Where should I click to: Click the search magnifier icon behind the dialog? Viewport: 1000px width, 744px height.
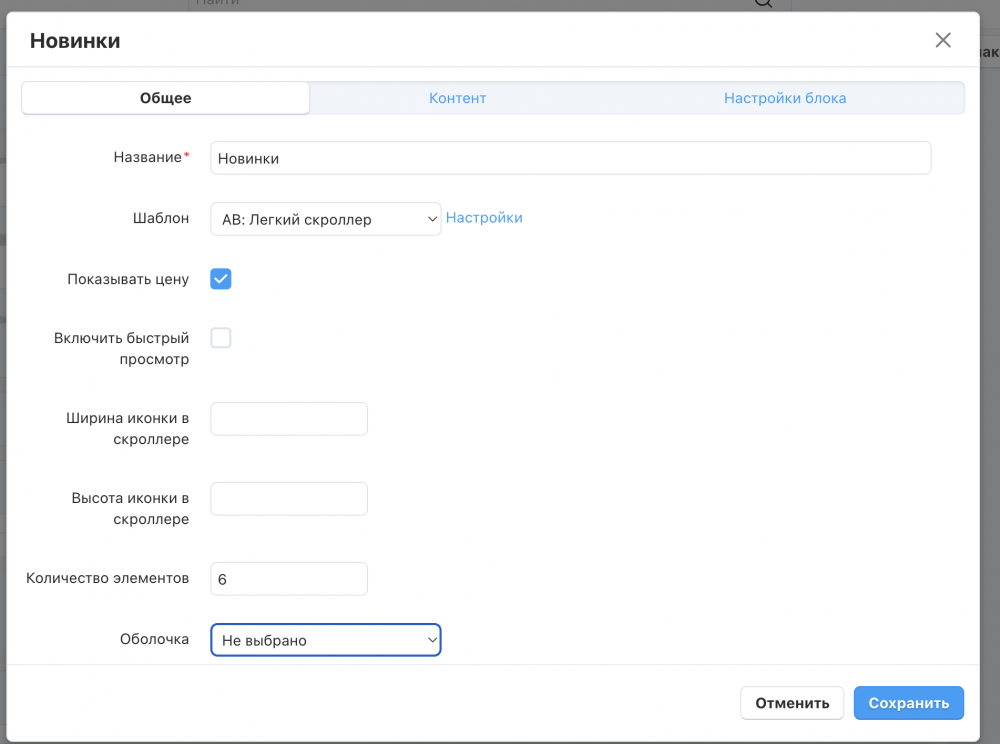pyautogui.click(x=763, y=3)
